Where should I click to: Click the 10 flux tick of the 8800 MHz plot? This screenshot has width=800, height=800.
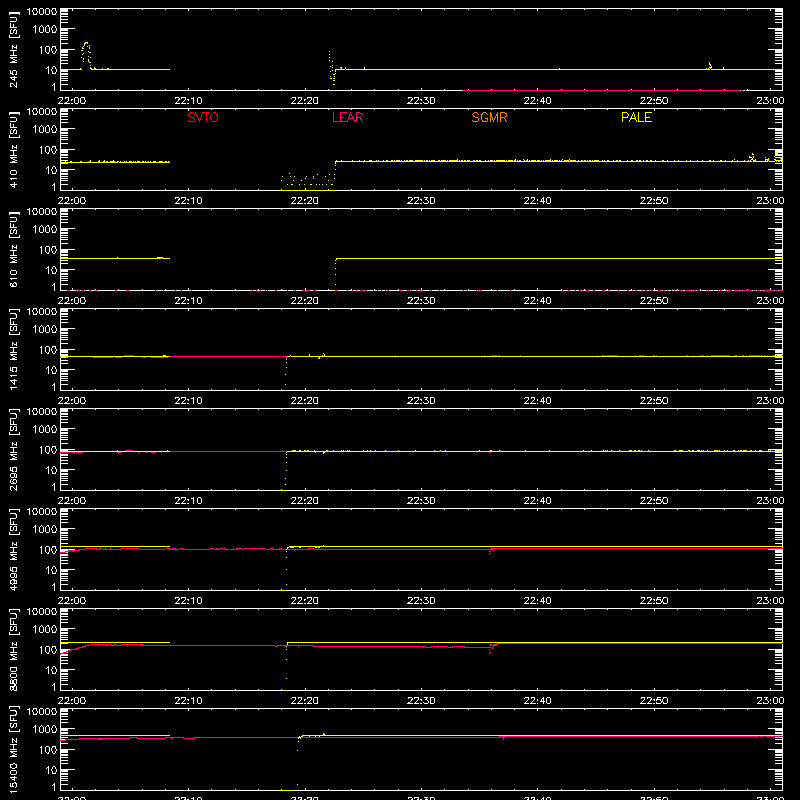(51, 670)
